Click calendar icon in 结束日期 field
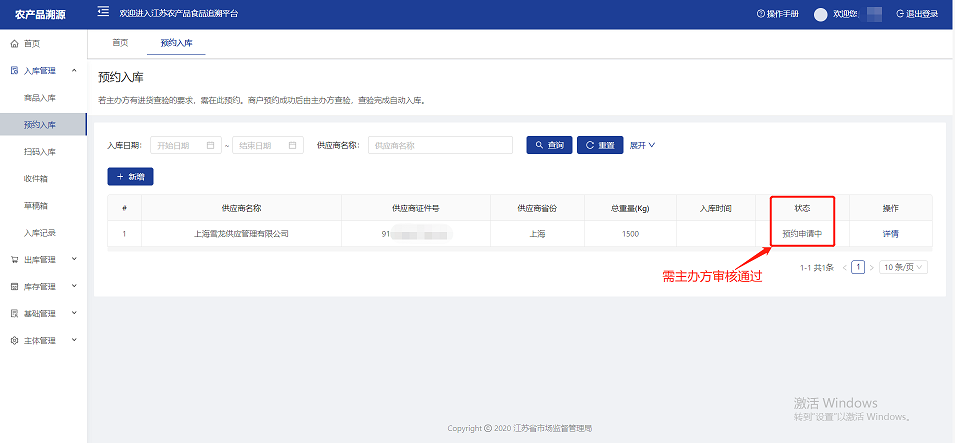955x443 pixels. pyautogui.click(x=293, y=145)
